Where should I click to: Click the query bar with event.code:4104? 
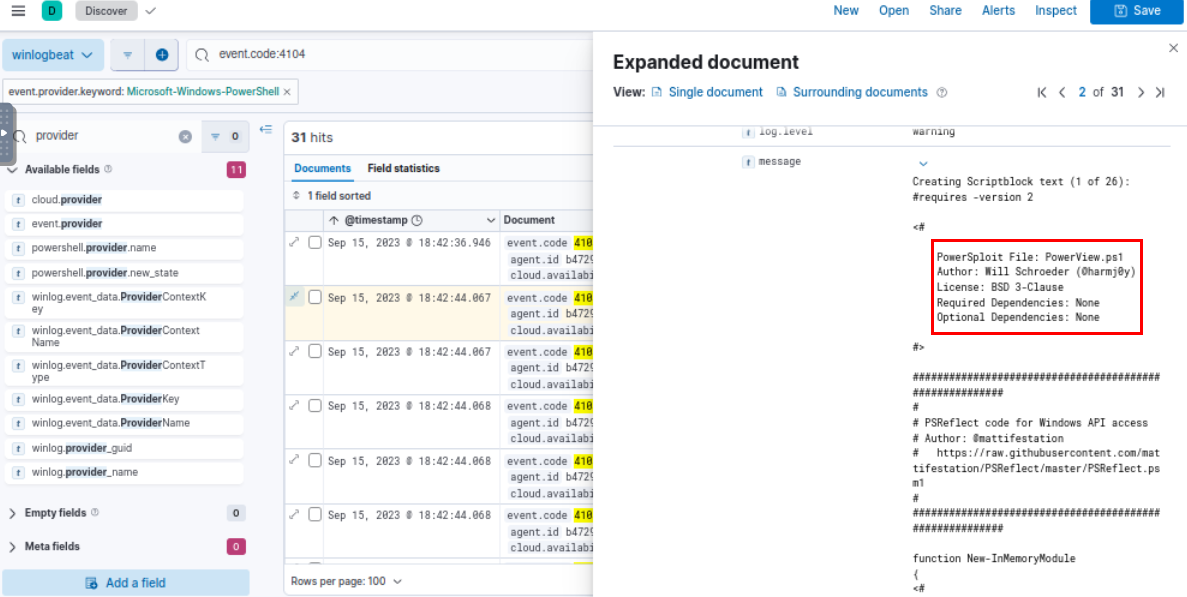click(390, 54)
